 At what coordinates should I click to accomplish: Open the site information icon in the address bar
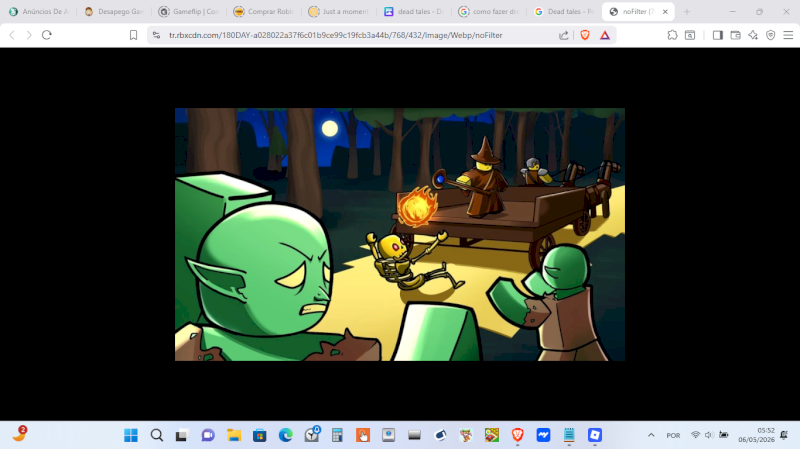tap(157, 35)
